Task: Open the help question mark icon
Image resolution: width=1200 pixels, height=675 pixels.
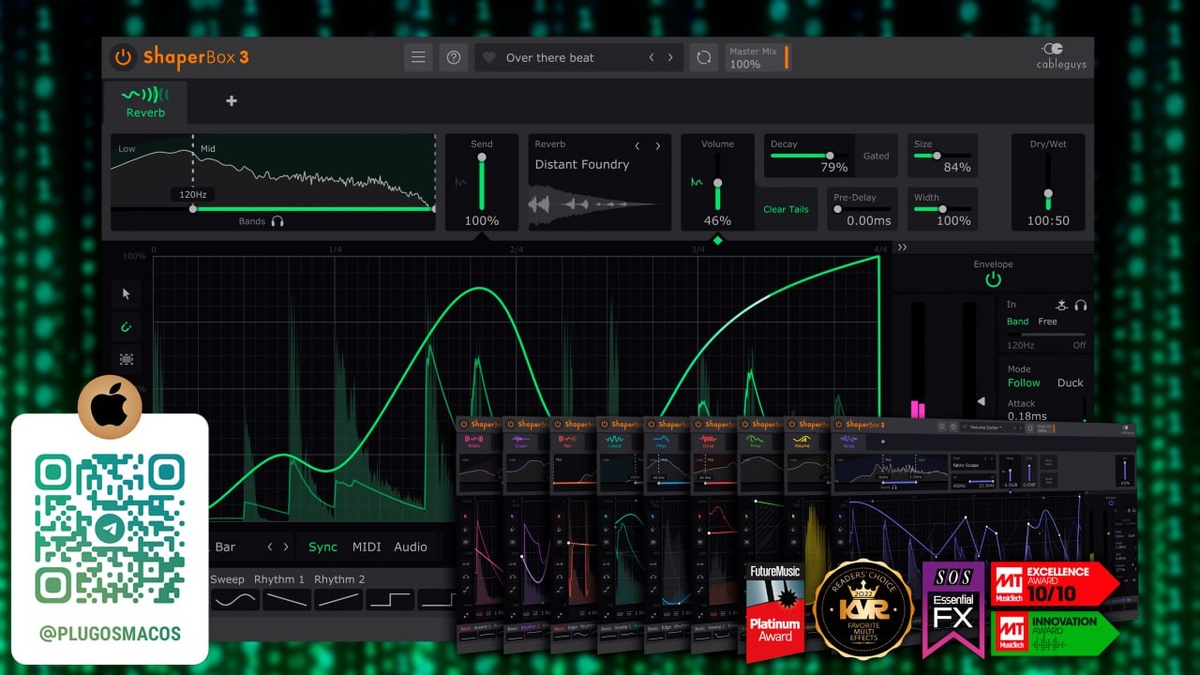Action: point(453,58)
